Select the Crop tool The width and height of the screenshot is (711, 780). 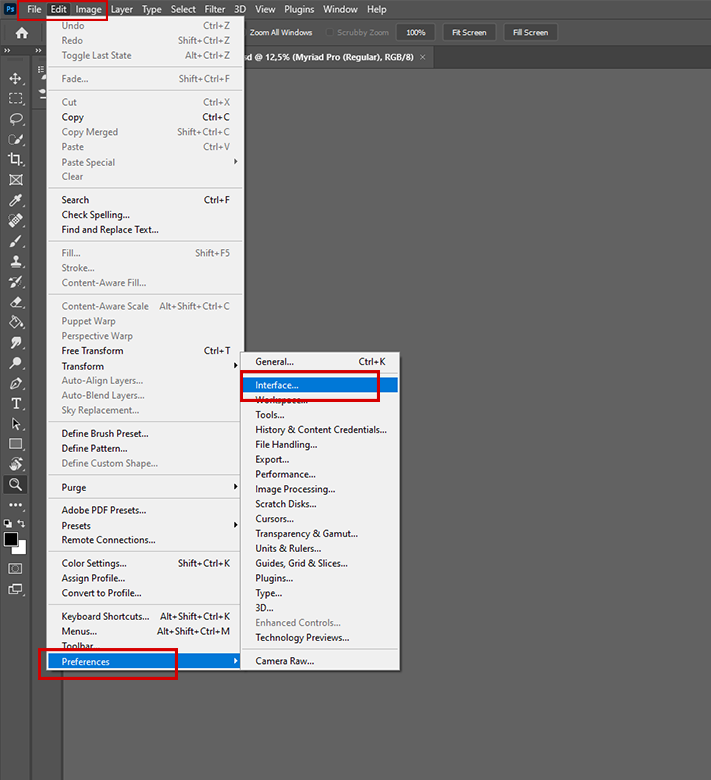coord(15,160)
